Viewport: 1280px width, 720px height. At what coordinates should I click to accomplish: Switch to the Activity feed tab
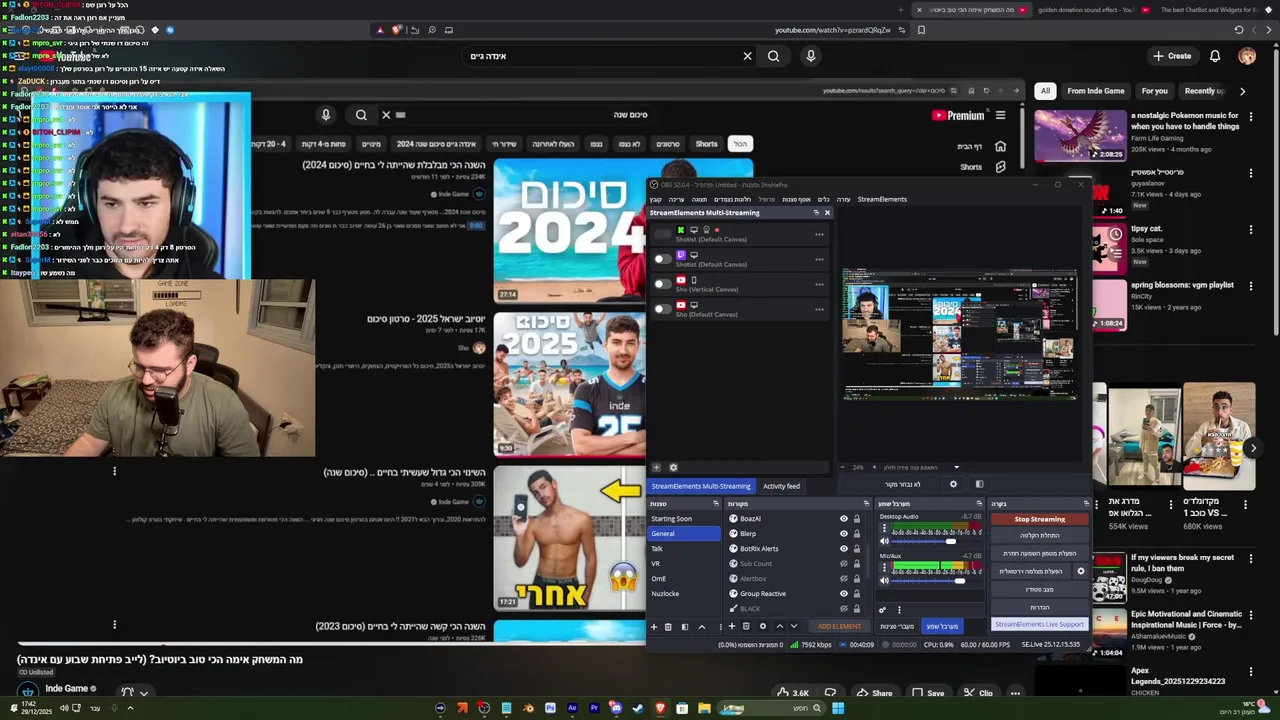click(x=781, y=486)
